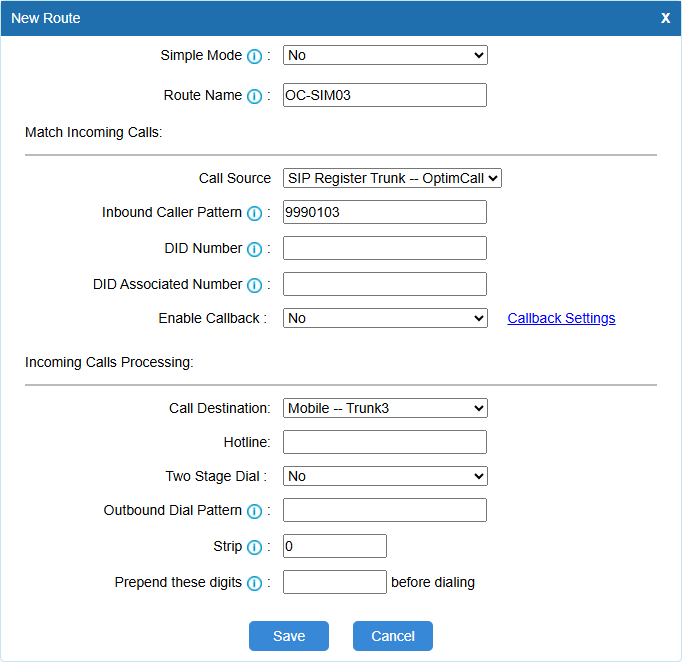
Task: Open the Enable Callback dropdown
Action: coord(385,318)
